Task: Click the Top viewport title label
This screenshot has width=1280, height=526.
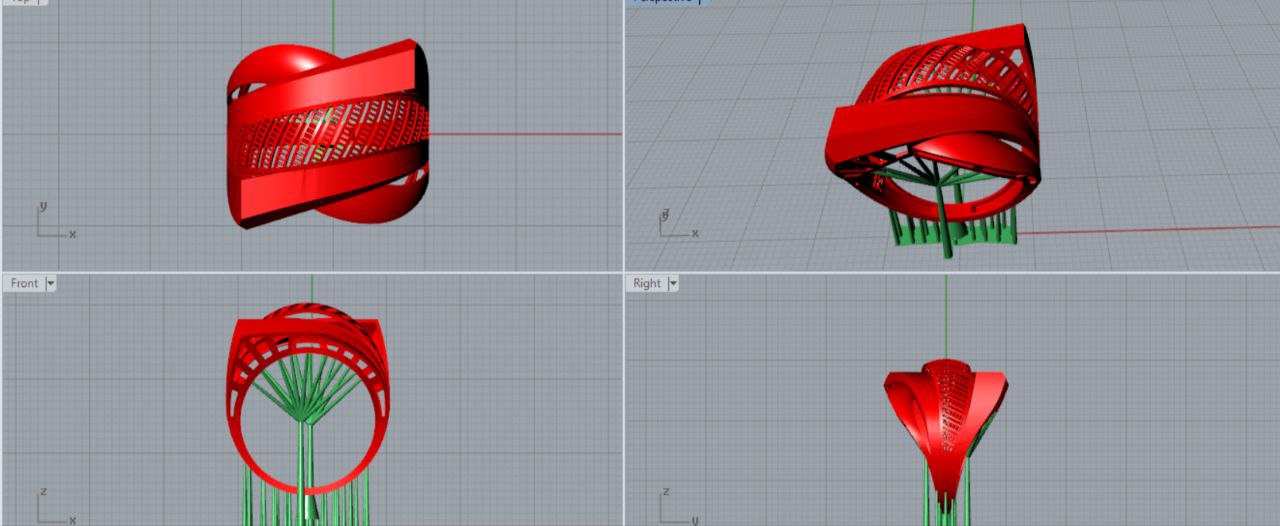Action: (x=22, y=2)
